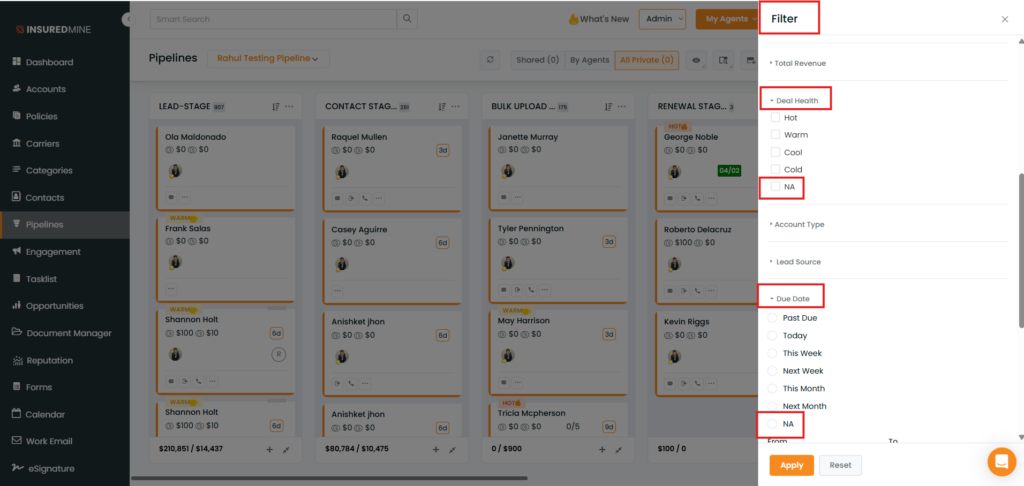Click the eye visibility icon in toolbar
Viewport: 1024px width, 486px height.
click(x=696, y=60)
